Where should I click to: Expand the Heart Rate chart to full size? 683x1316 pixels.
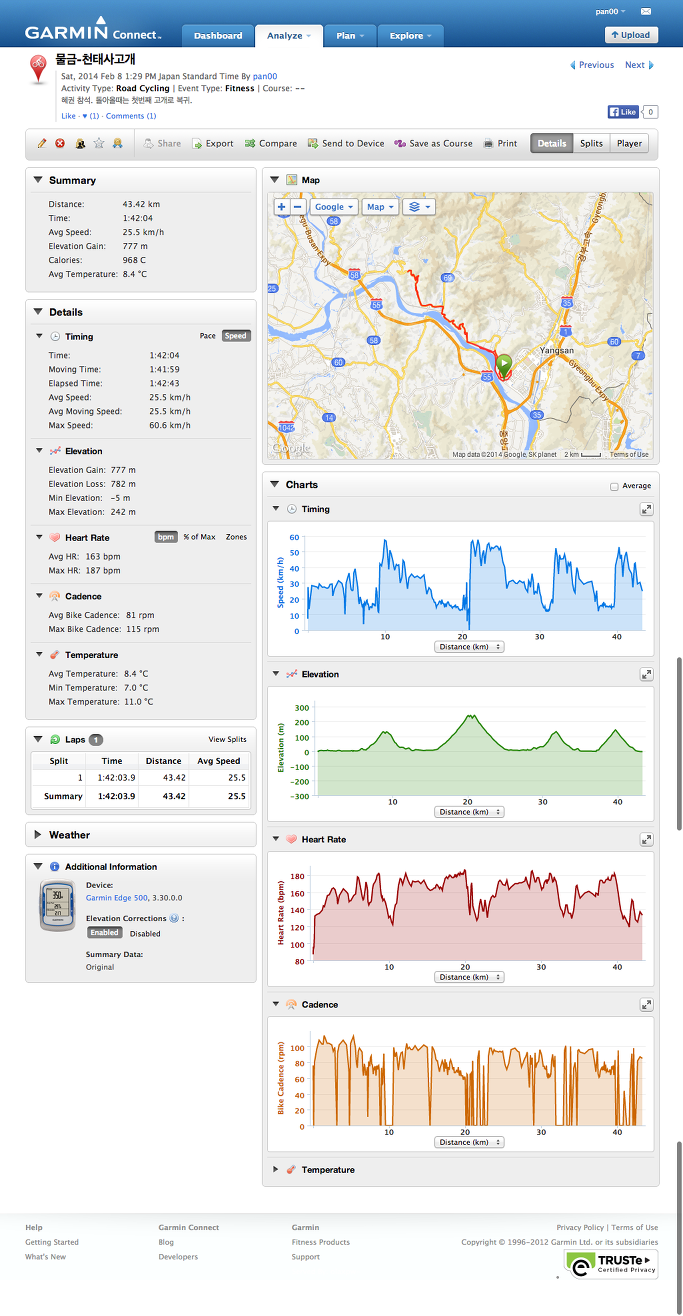647,839
